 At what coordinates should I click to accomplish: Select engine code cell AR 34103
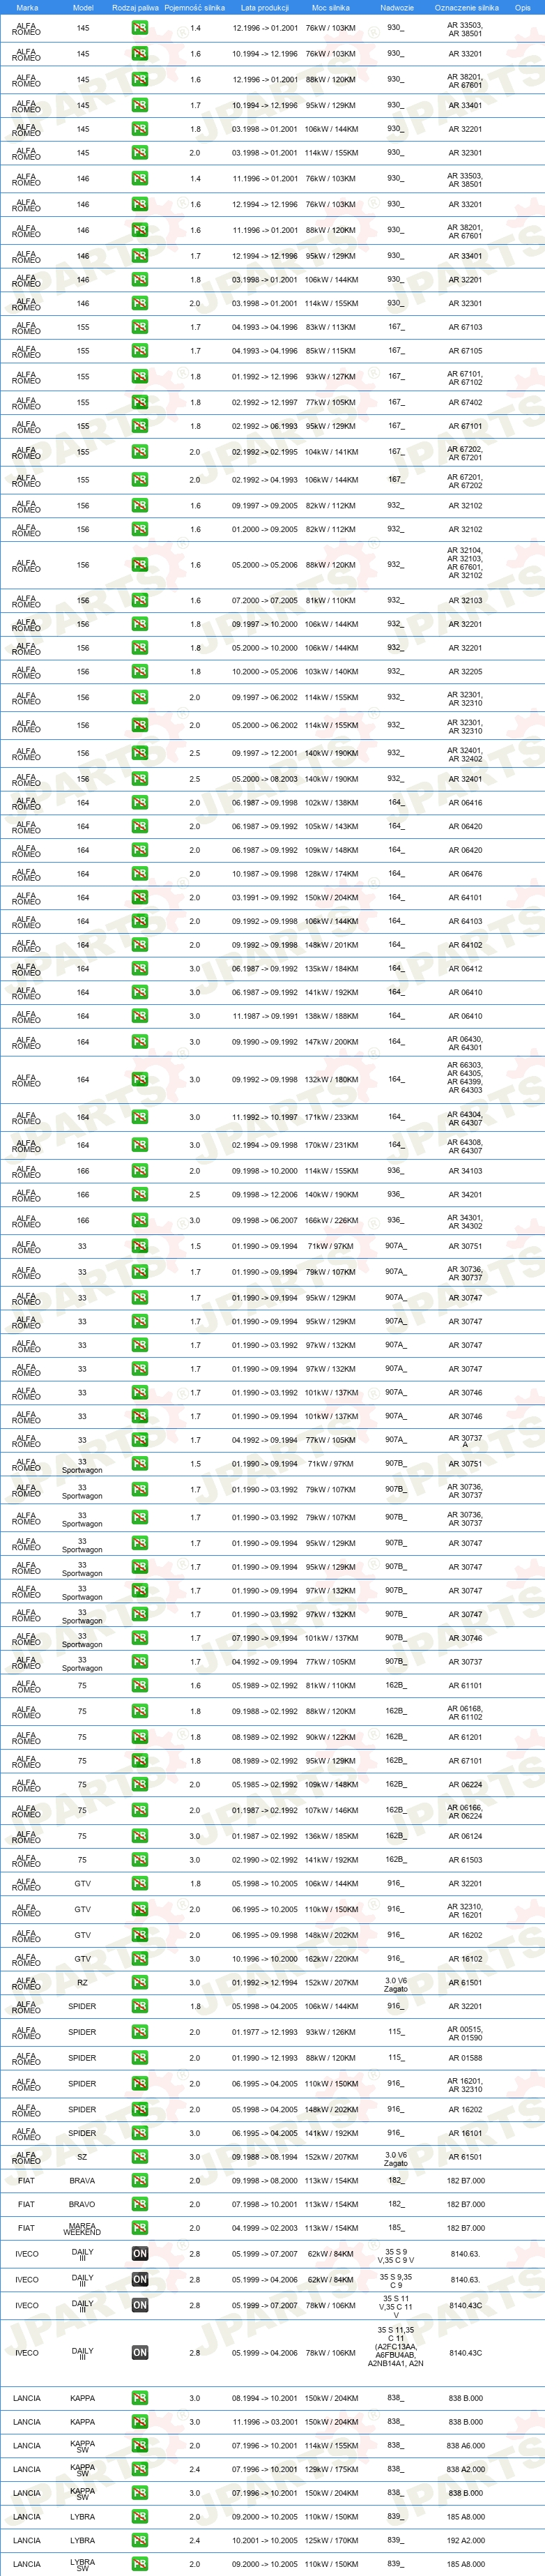pyautogui.click(x=465, y=1171)
